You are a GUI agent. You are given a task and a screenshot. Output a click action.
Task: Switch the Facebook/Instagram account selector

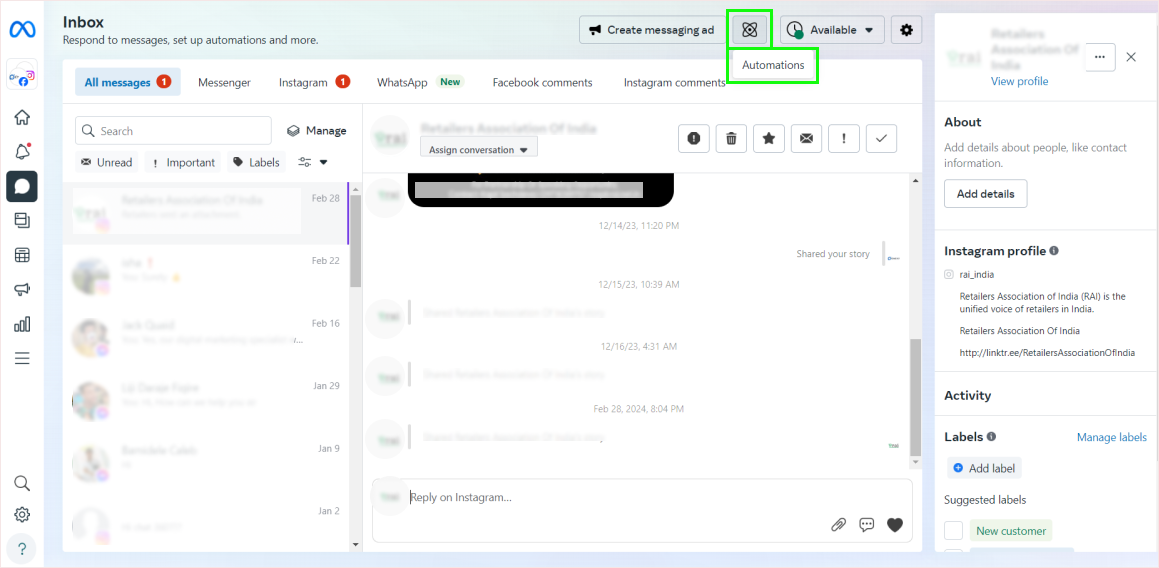tap(22, 75)
